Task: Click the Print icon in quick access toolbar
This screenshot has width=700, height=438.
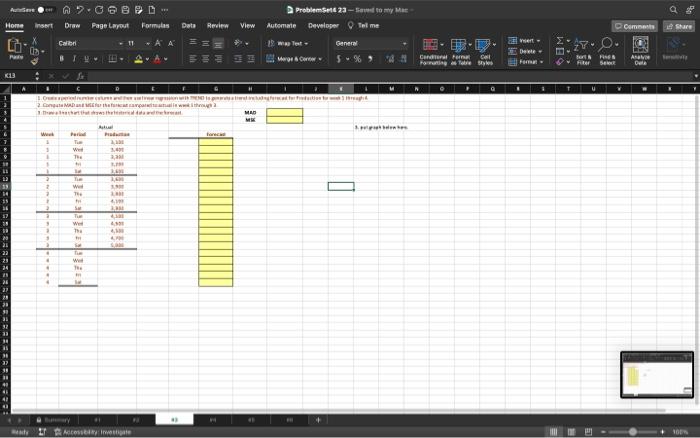Action: 112,10
